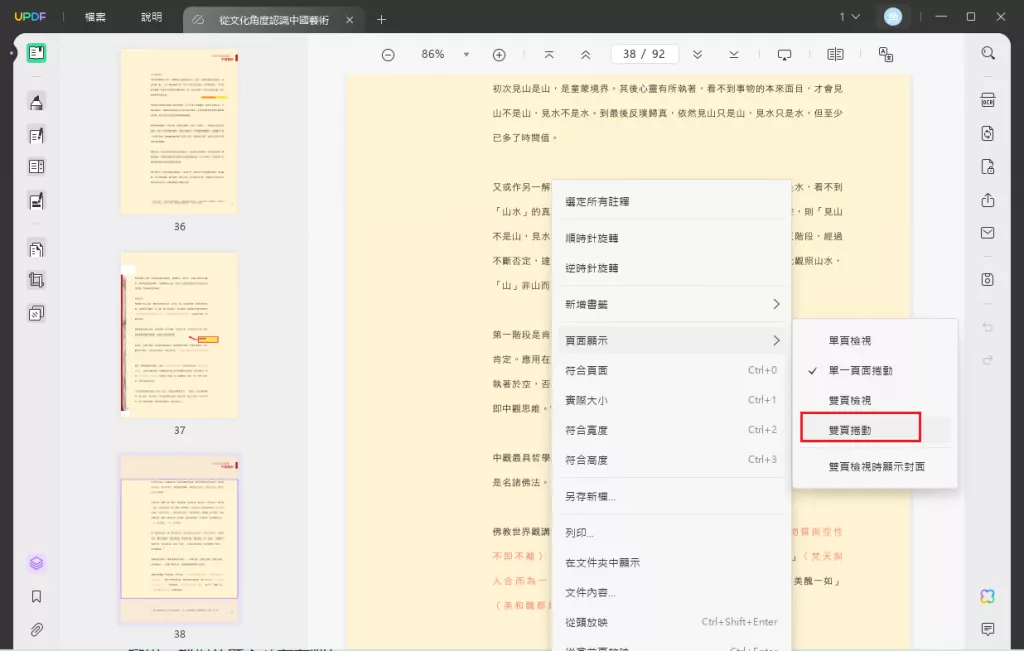The height and width of the screenshot is (651, 1024).
Task: Open the Batch process tool
Action: (37, 313)
